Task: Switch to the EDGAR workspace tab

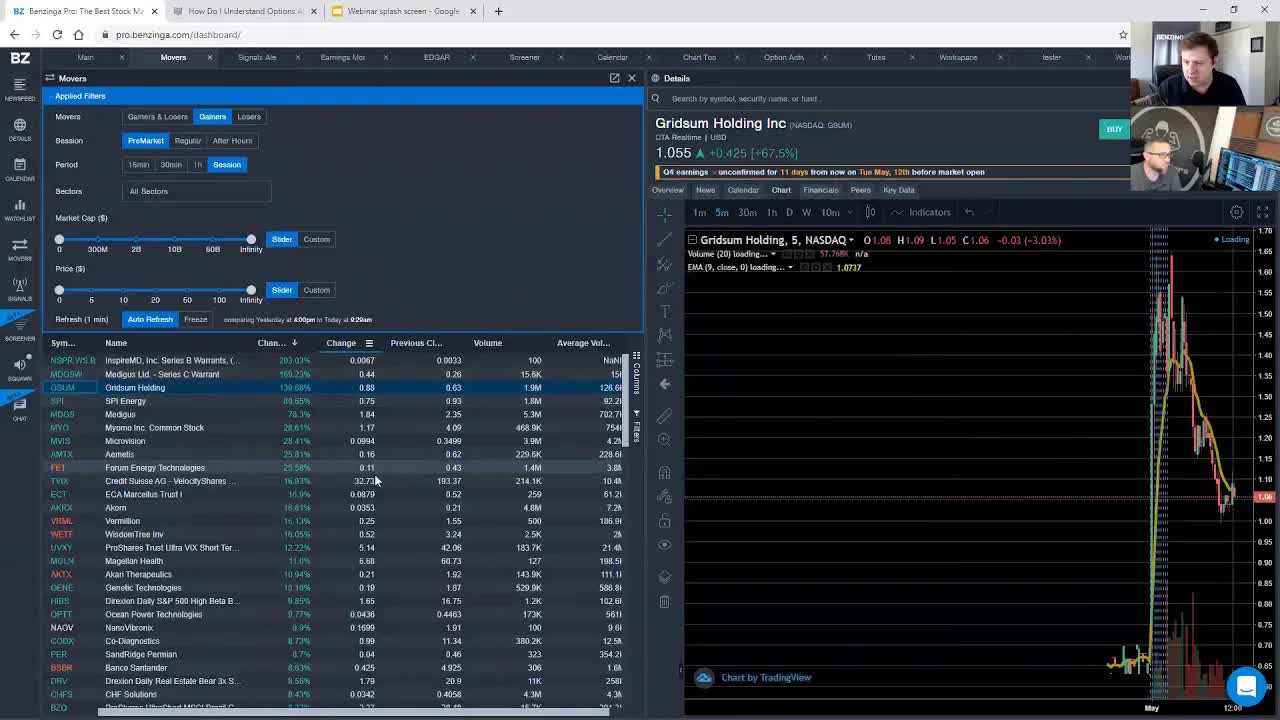Action: 437,57
